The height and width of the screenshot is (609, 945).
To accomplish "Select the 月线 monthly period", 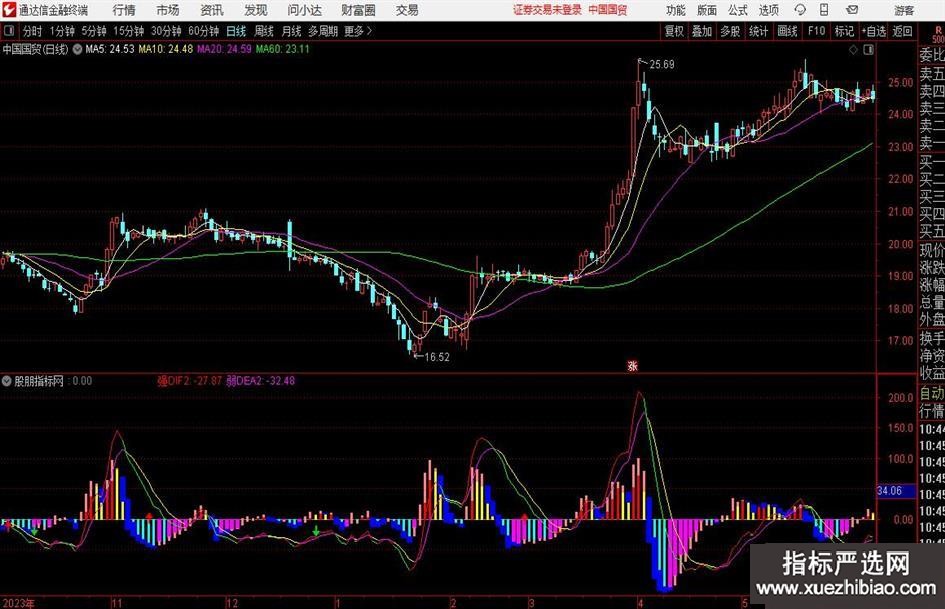I will (x=291, y=31).
